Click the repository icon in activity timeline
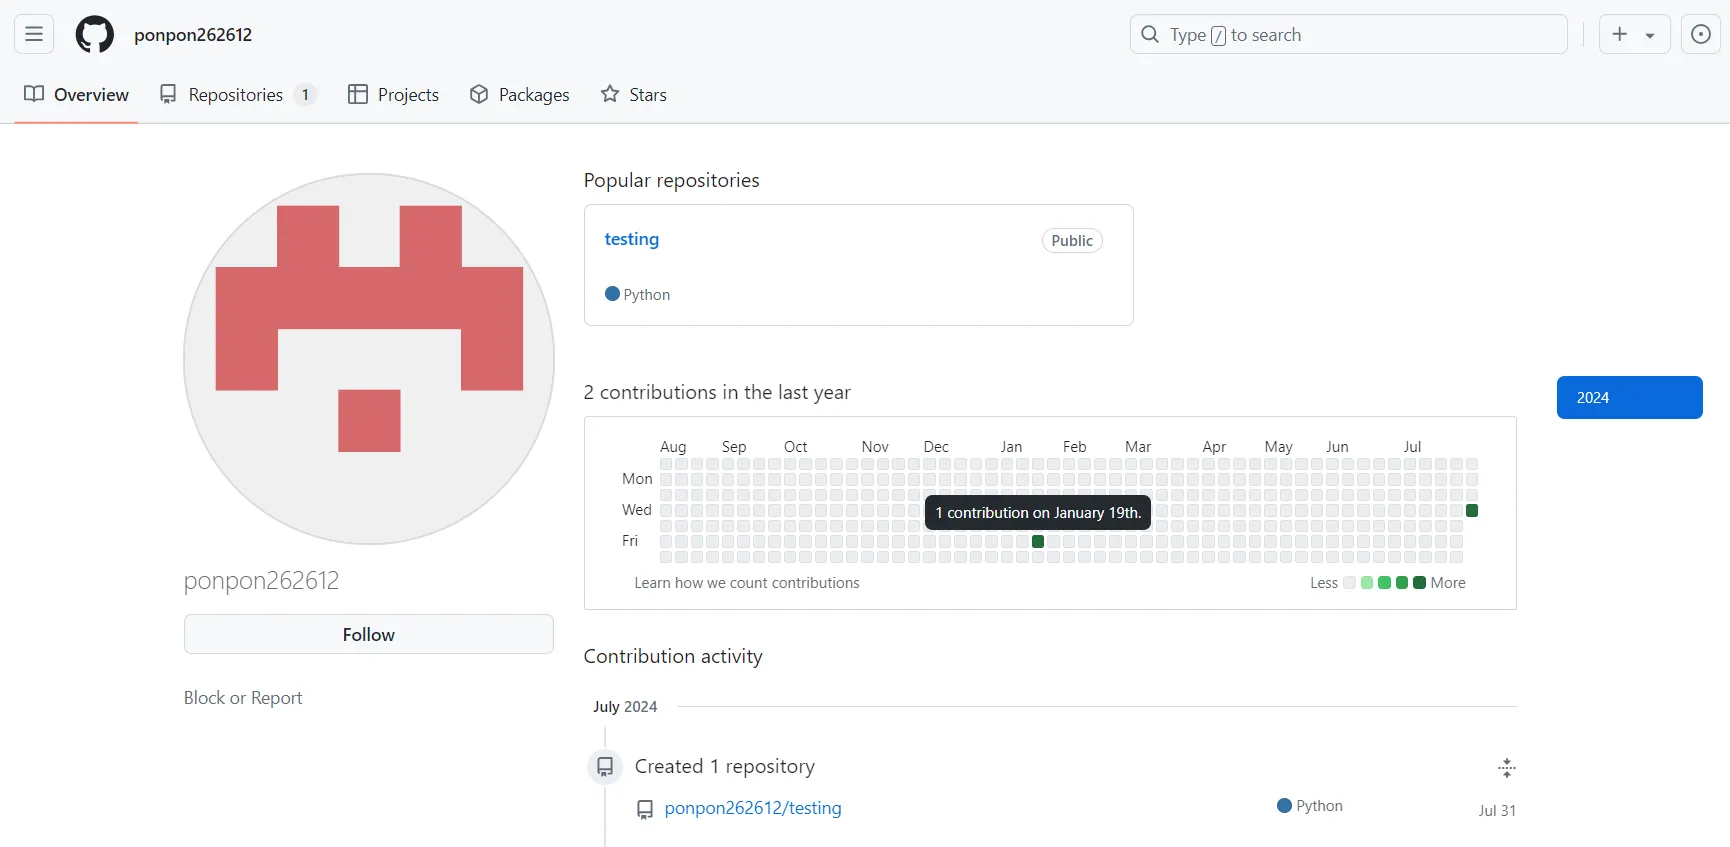The width and height of the screenshot is (1730, 847). tap(605, 767)
